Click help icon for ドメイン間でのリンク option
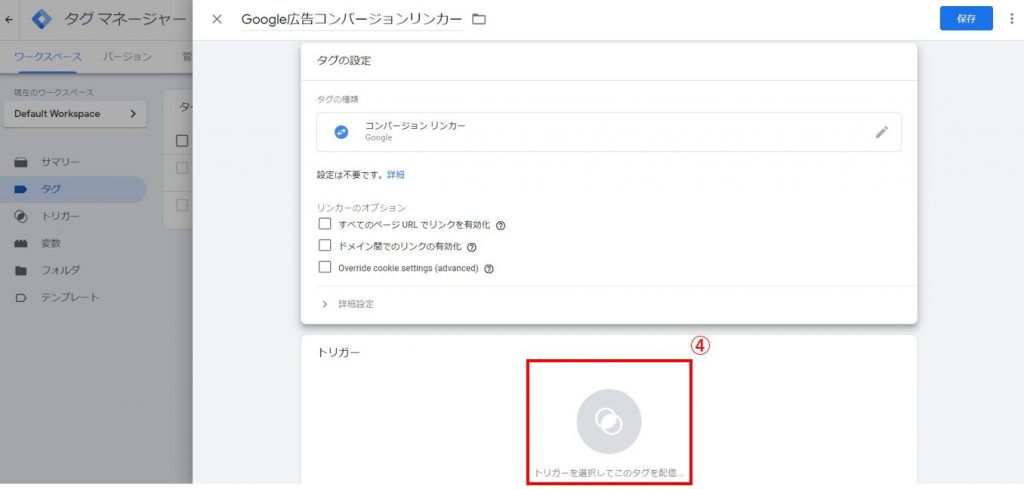 point(472,247)
